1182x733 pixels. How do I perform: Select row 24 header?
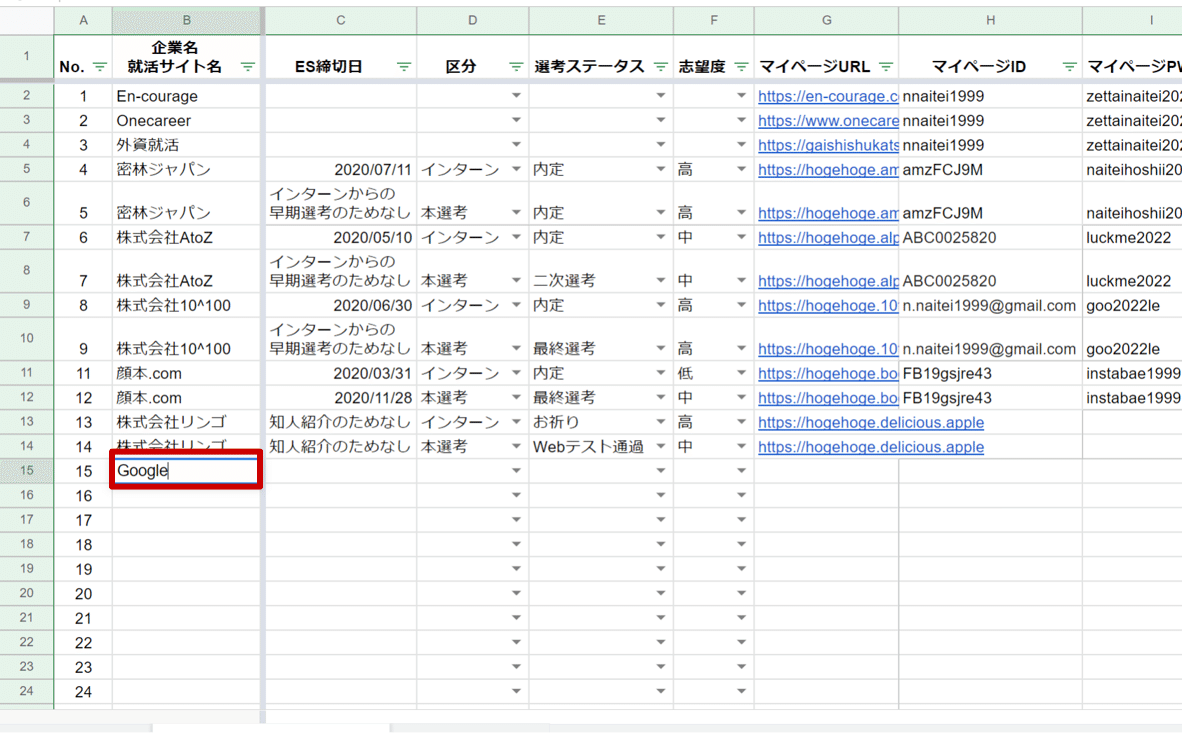[26, 692]
